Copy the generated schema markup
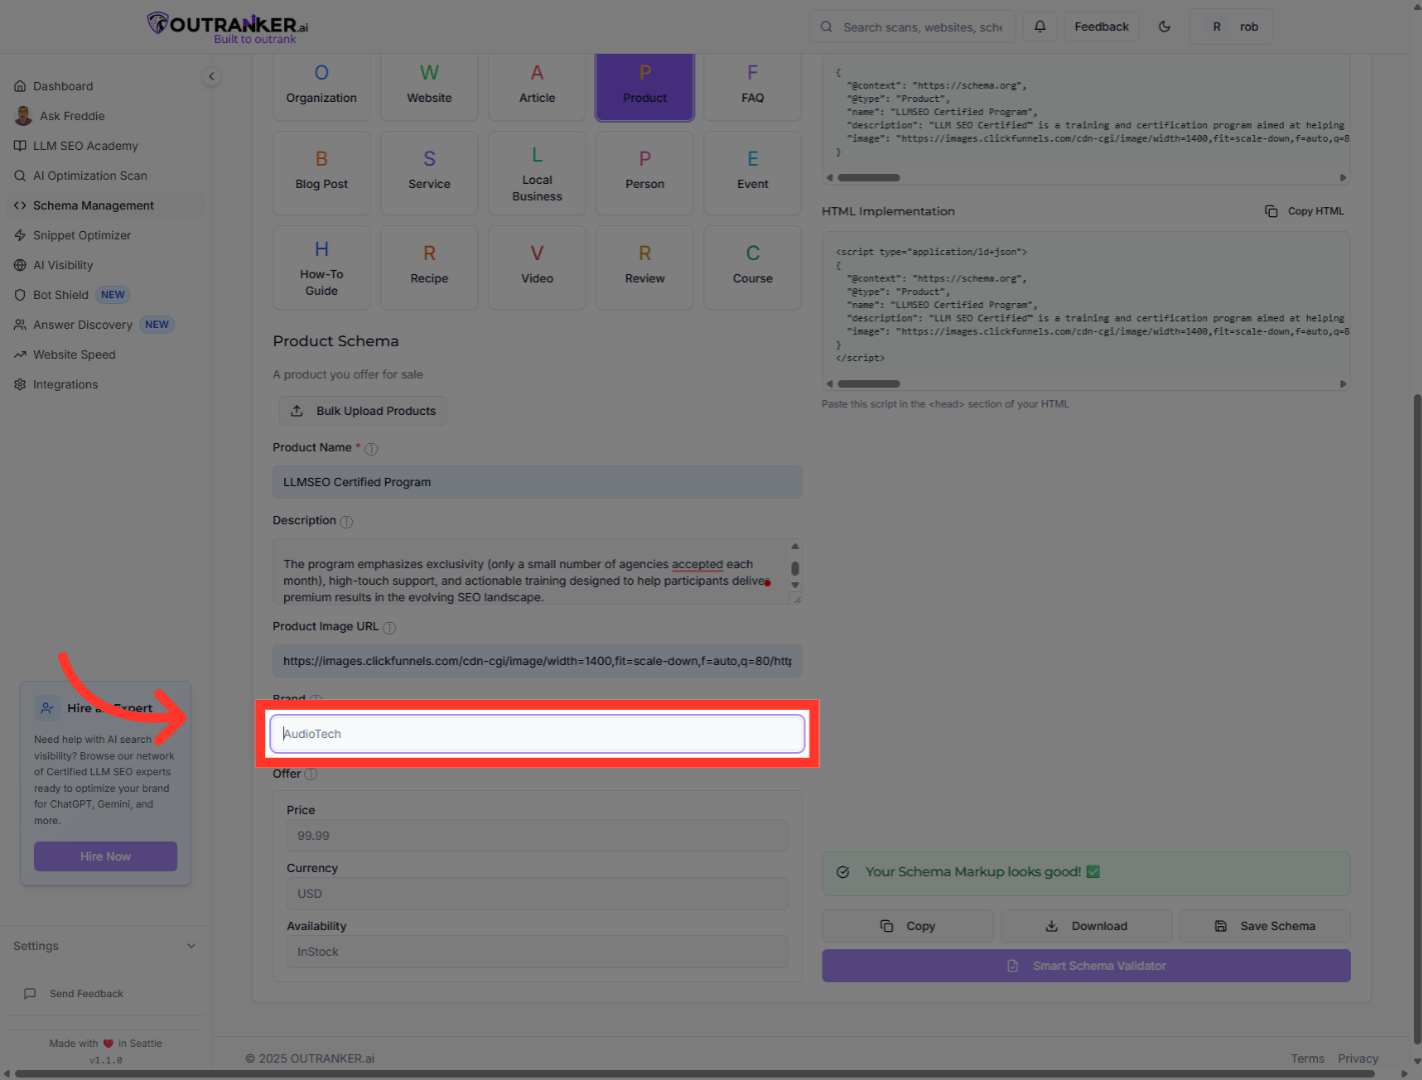The width and height of the screenshot is (1422, 1080). coord(908,926)
